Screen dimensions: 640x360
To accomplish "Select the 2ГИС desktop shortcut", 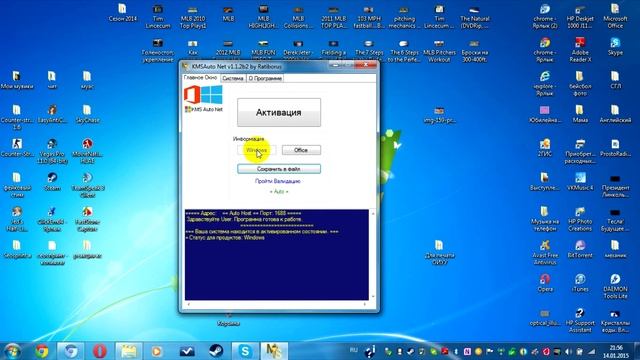I will click(545, 148).
